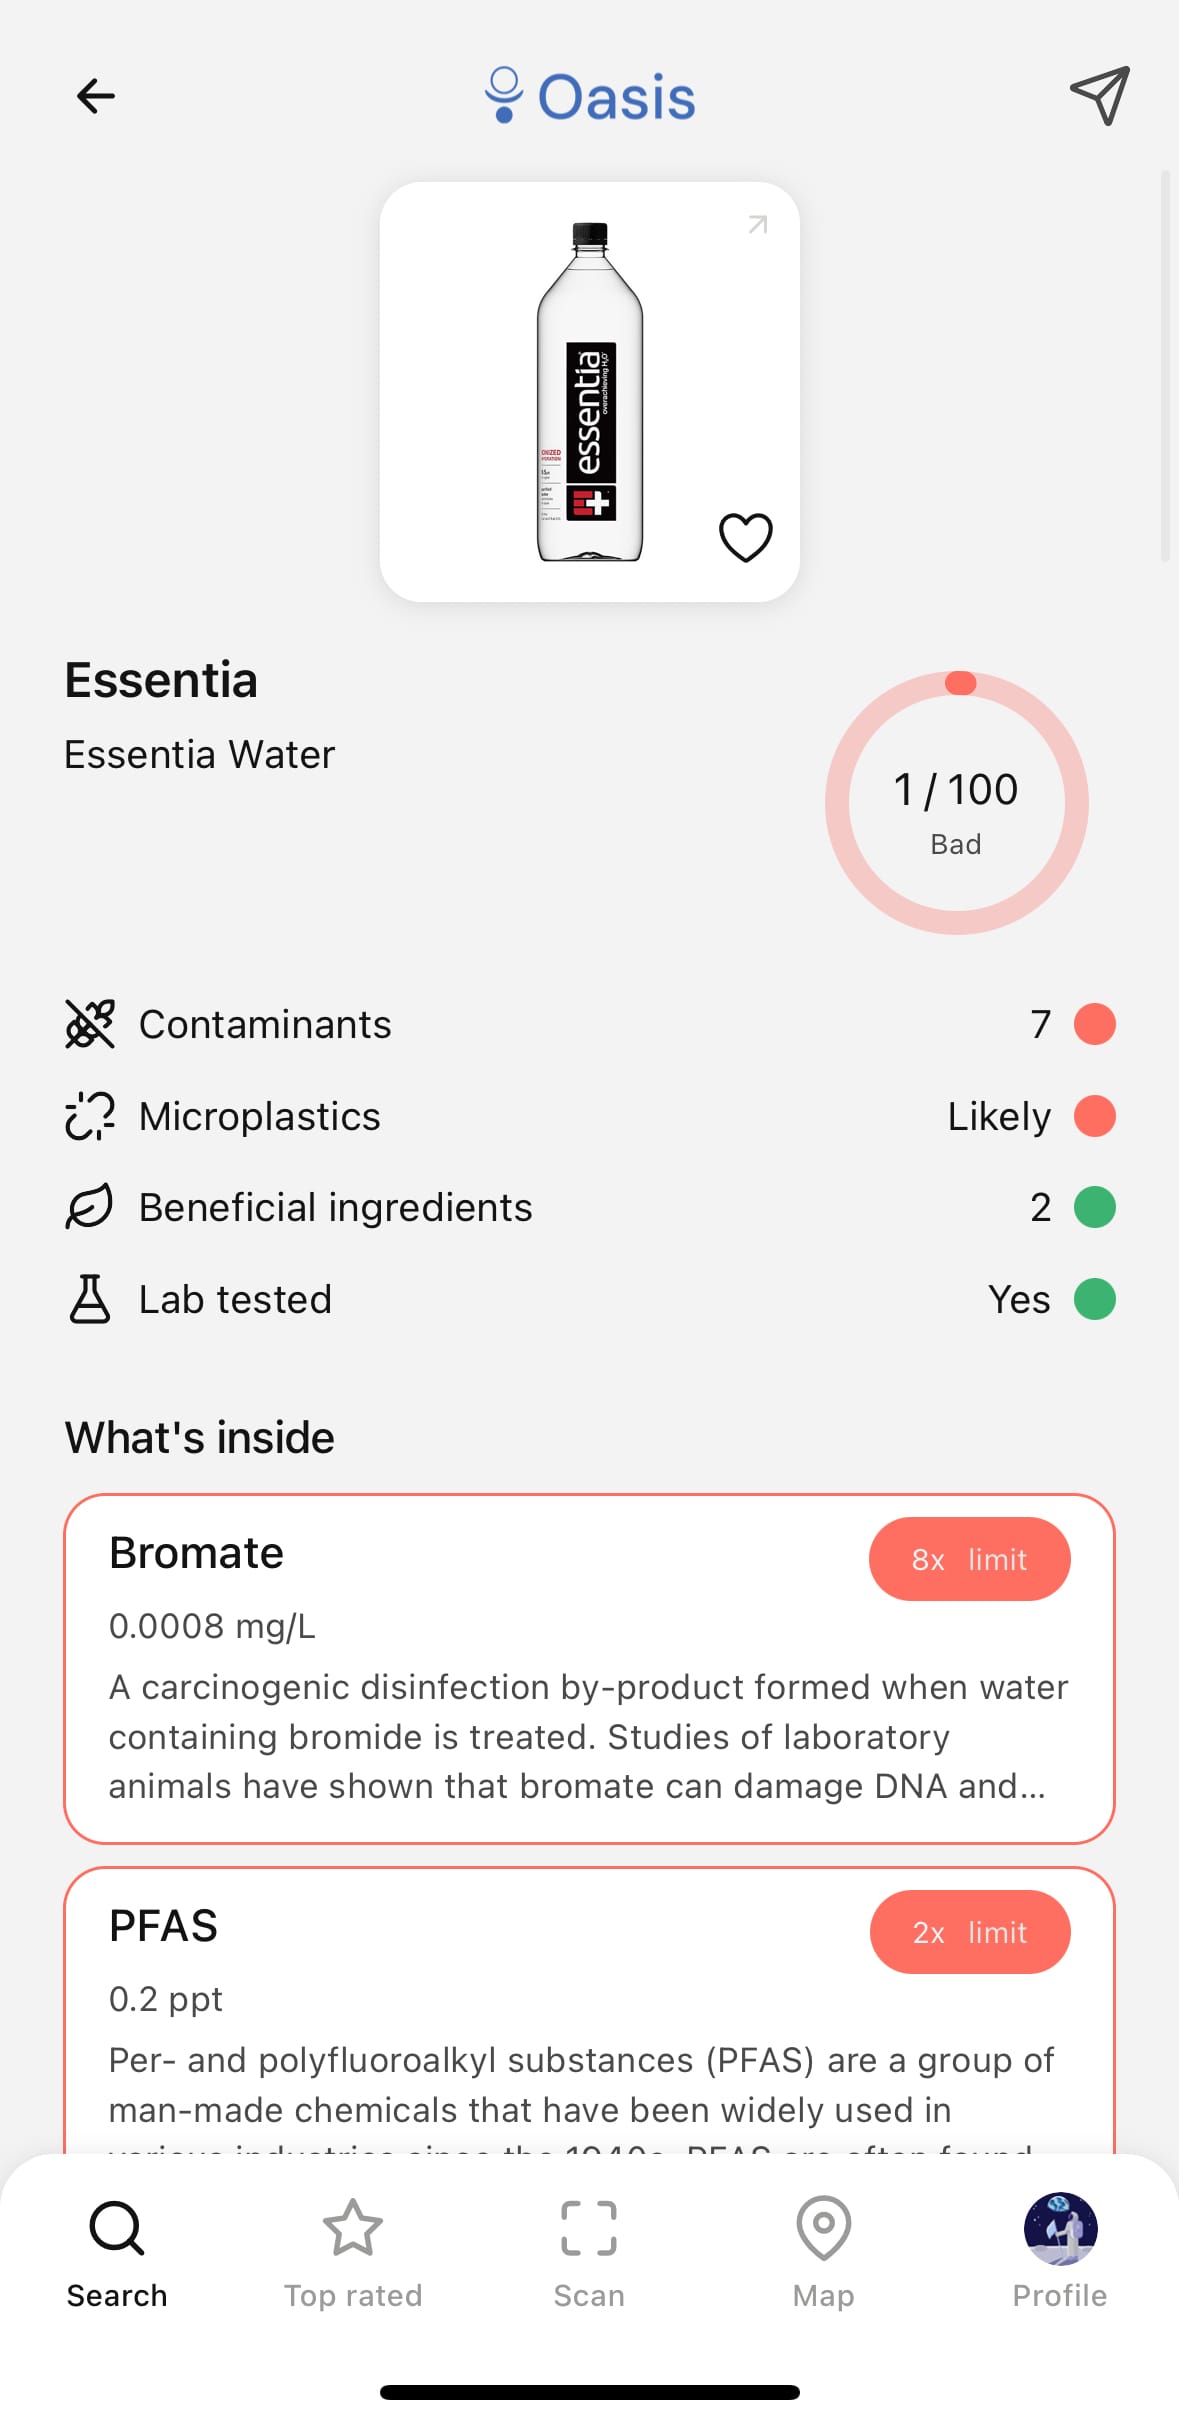Tap the Lab tested flask icon
The height and width of the screenshot is (2424, 1179).
pos(90,1299)
